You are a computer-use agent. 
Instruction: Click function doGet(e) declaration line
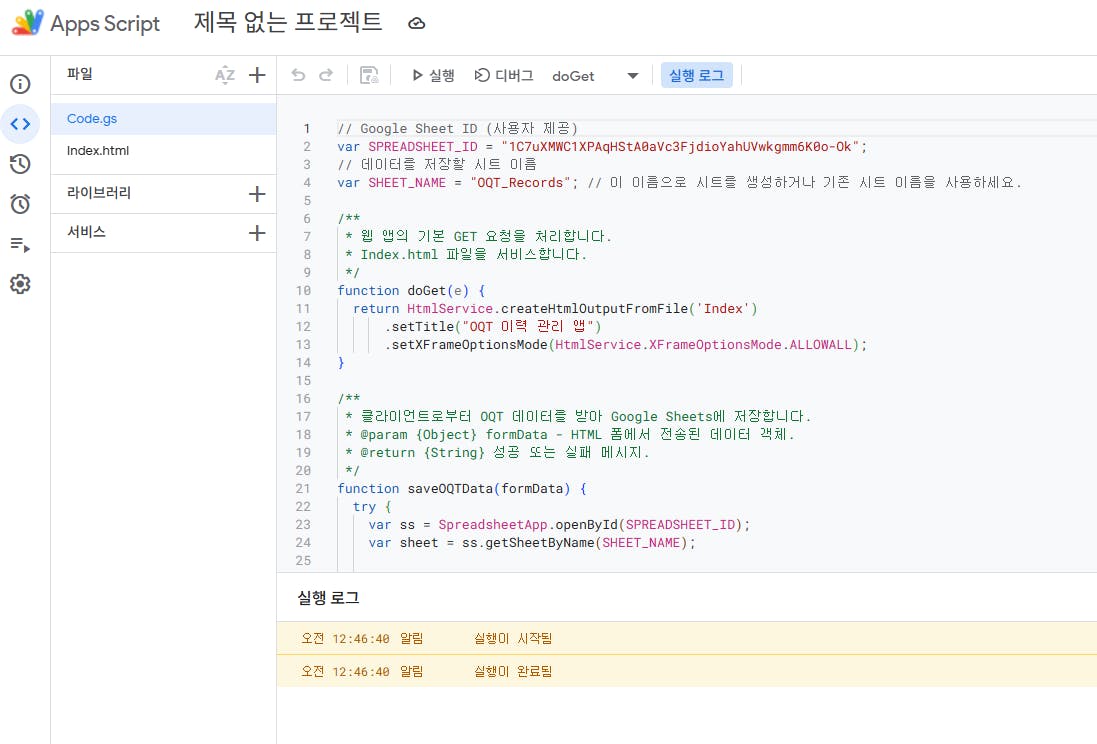pos(411,290)
